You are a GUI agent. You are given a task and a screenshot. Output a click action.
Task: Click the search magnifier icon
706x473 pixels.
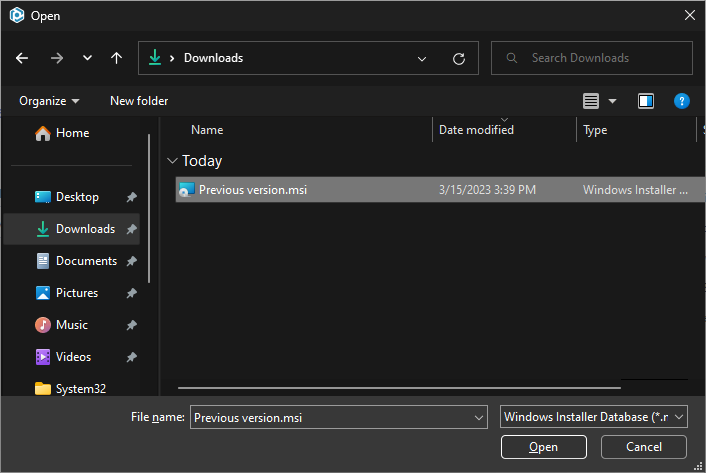511,58
